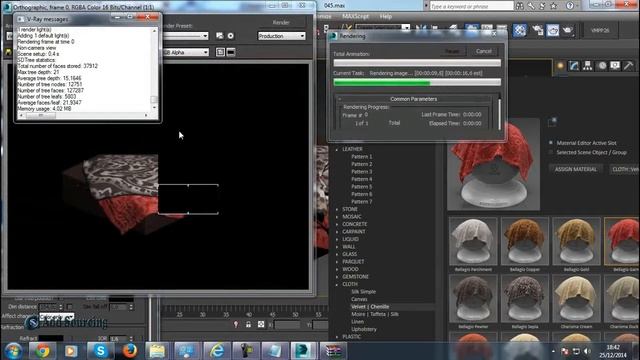Screen dimensions: 640x360
Task: Open the Render Preset dropdown
Action: click(186, 36)
